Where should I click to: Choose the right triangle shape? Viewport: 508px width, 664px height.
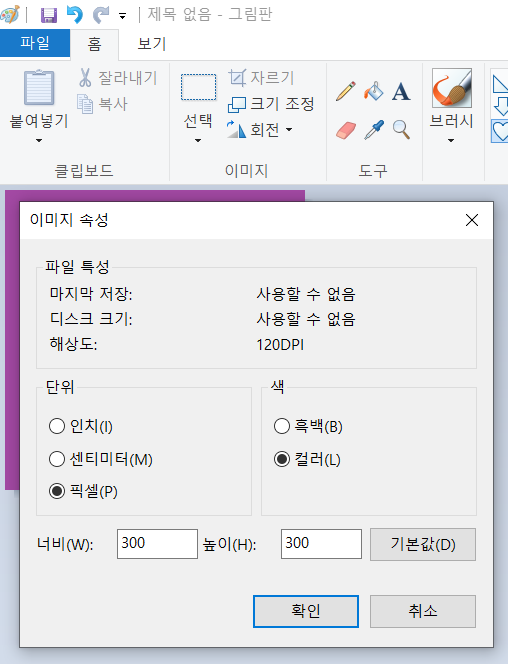[500, 82]
